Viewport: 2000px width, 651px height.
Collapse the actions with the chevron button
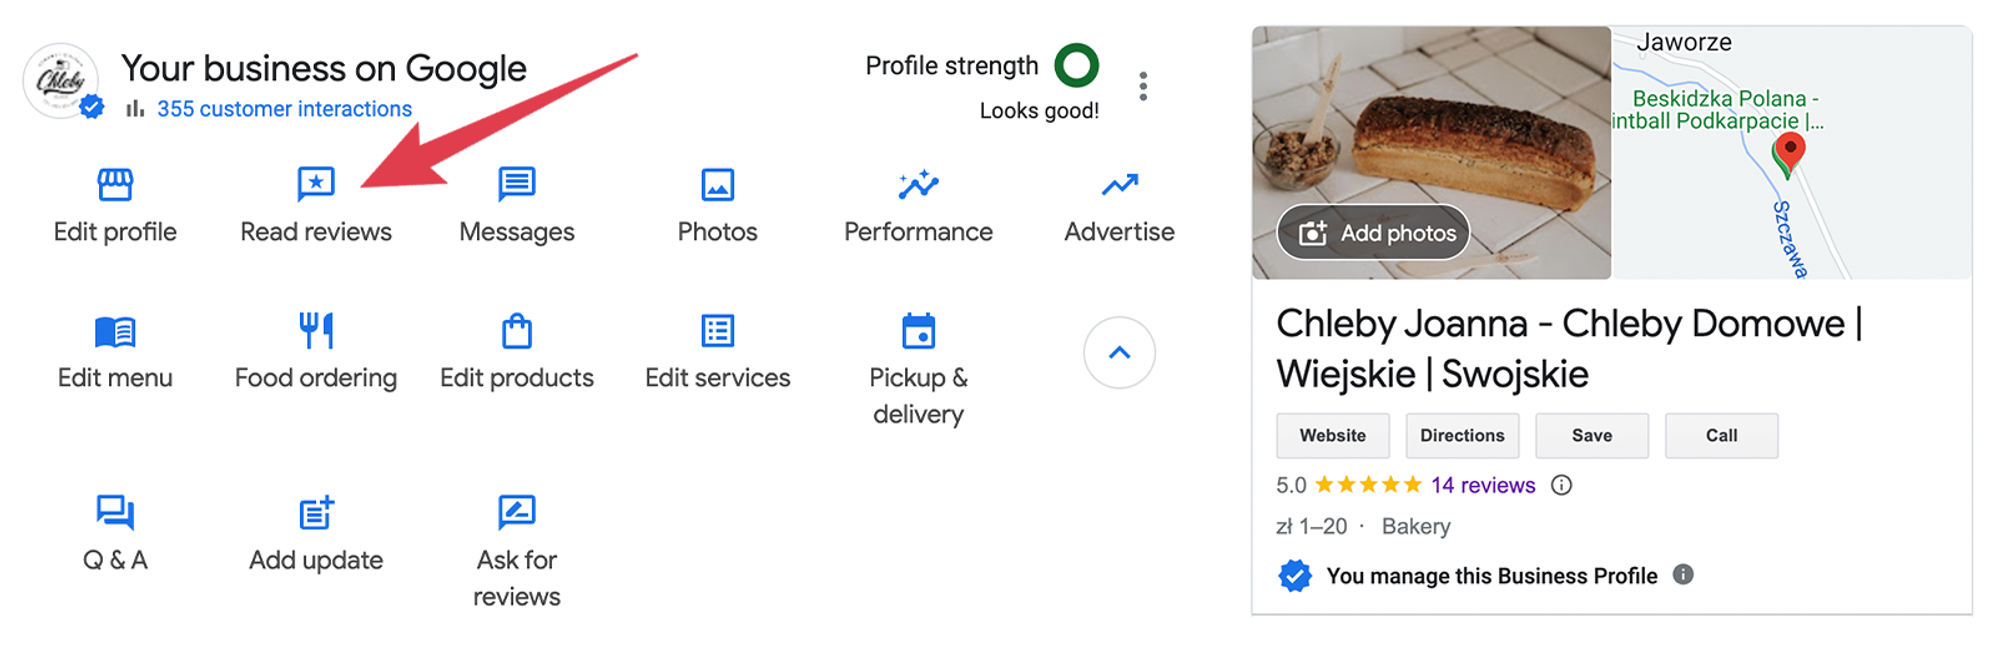pyautogui.click(x=1119, y=353)
